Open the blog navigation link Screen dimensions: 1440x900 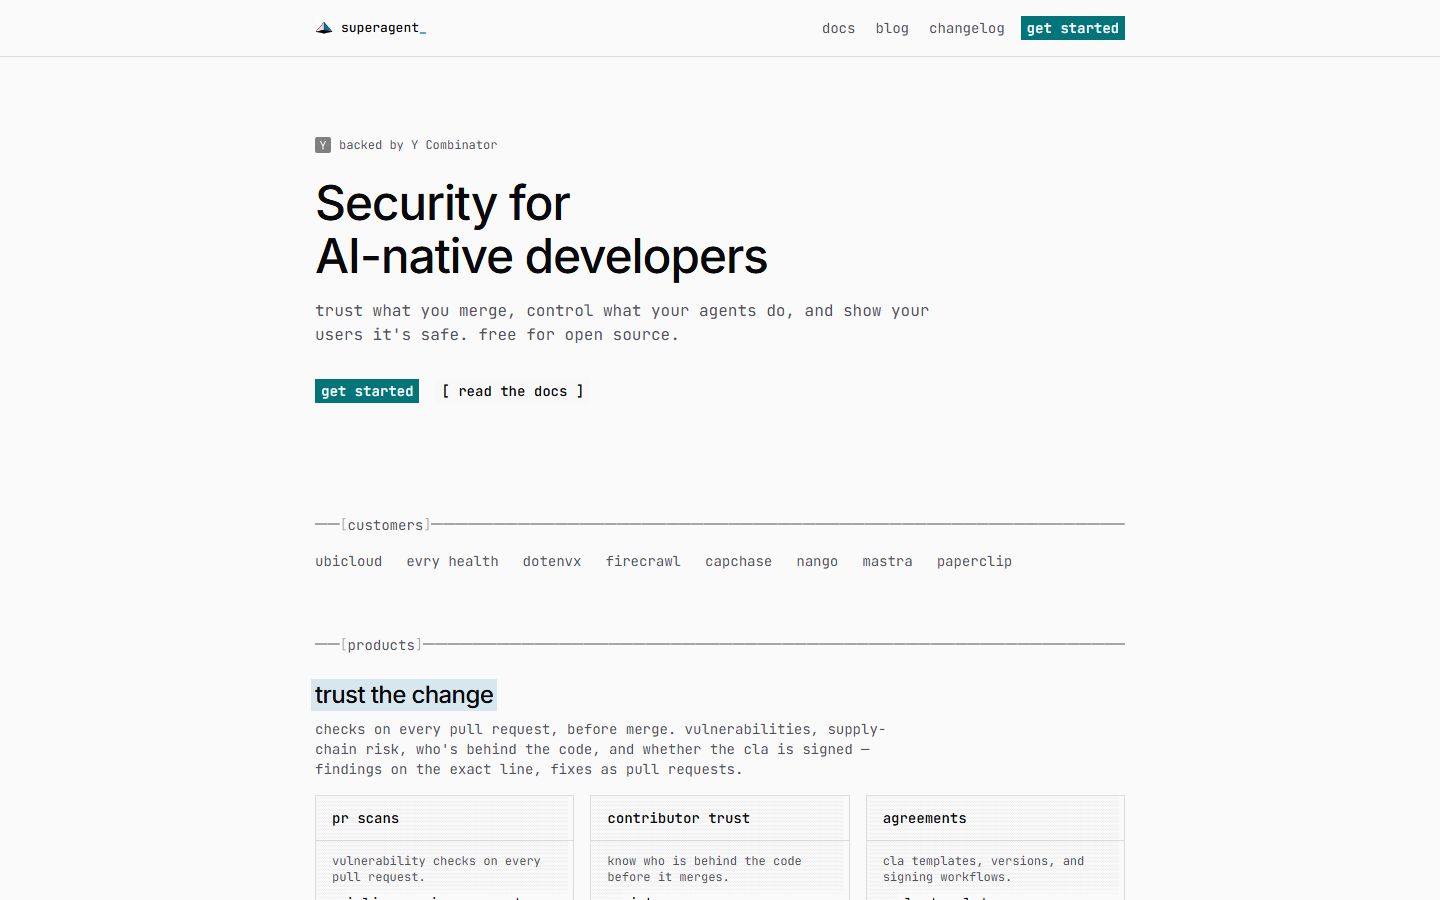(892, 28)
